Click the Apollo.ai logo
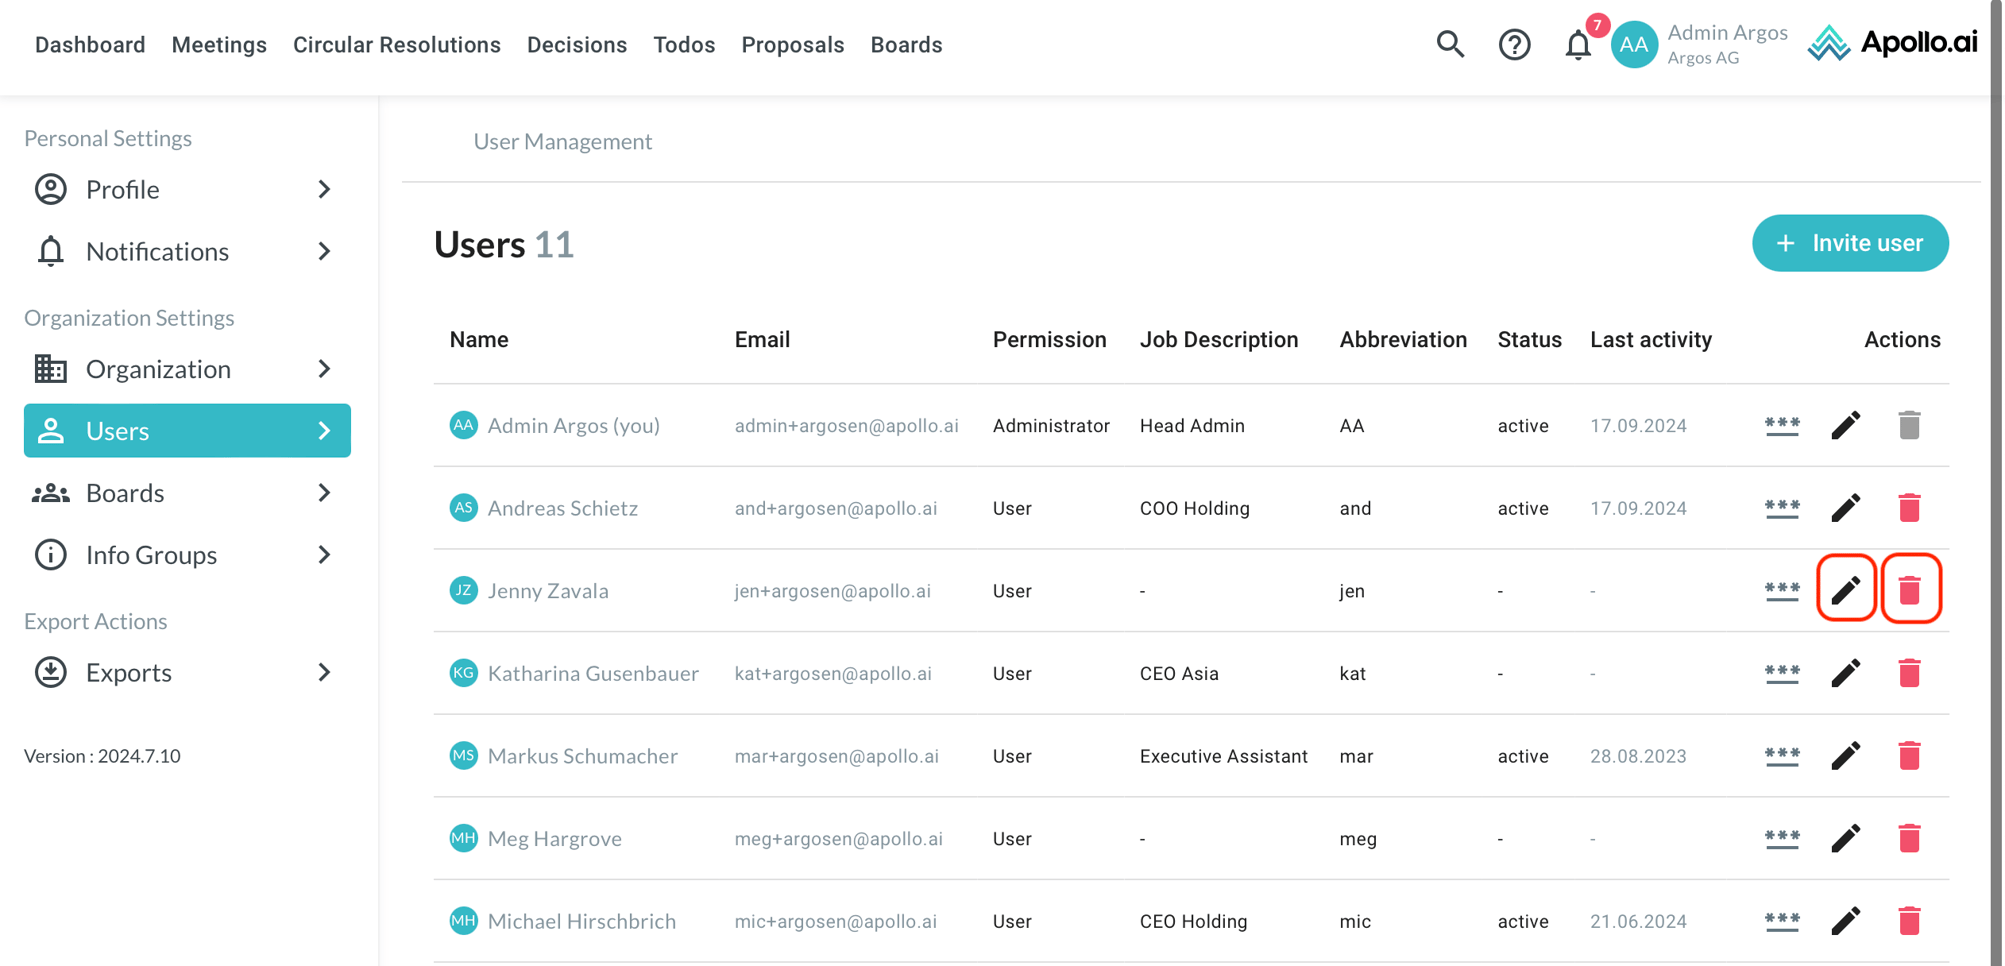 (1892, 43)
